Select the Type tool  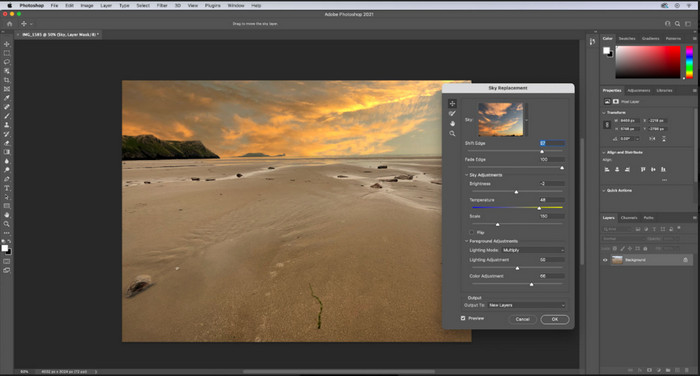click(x=7, y=188)
